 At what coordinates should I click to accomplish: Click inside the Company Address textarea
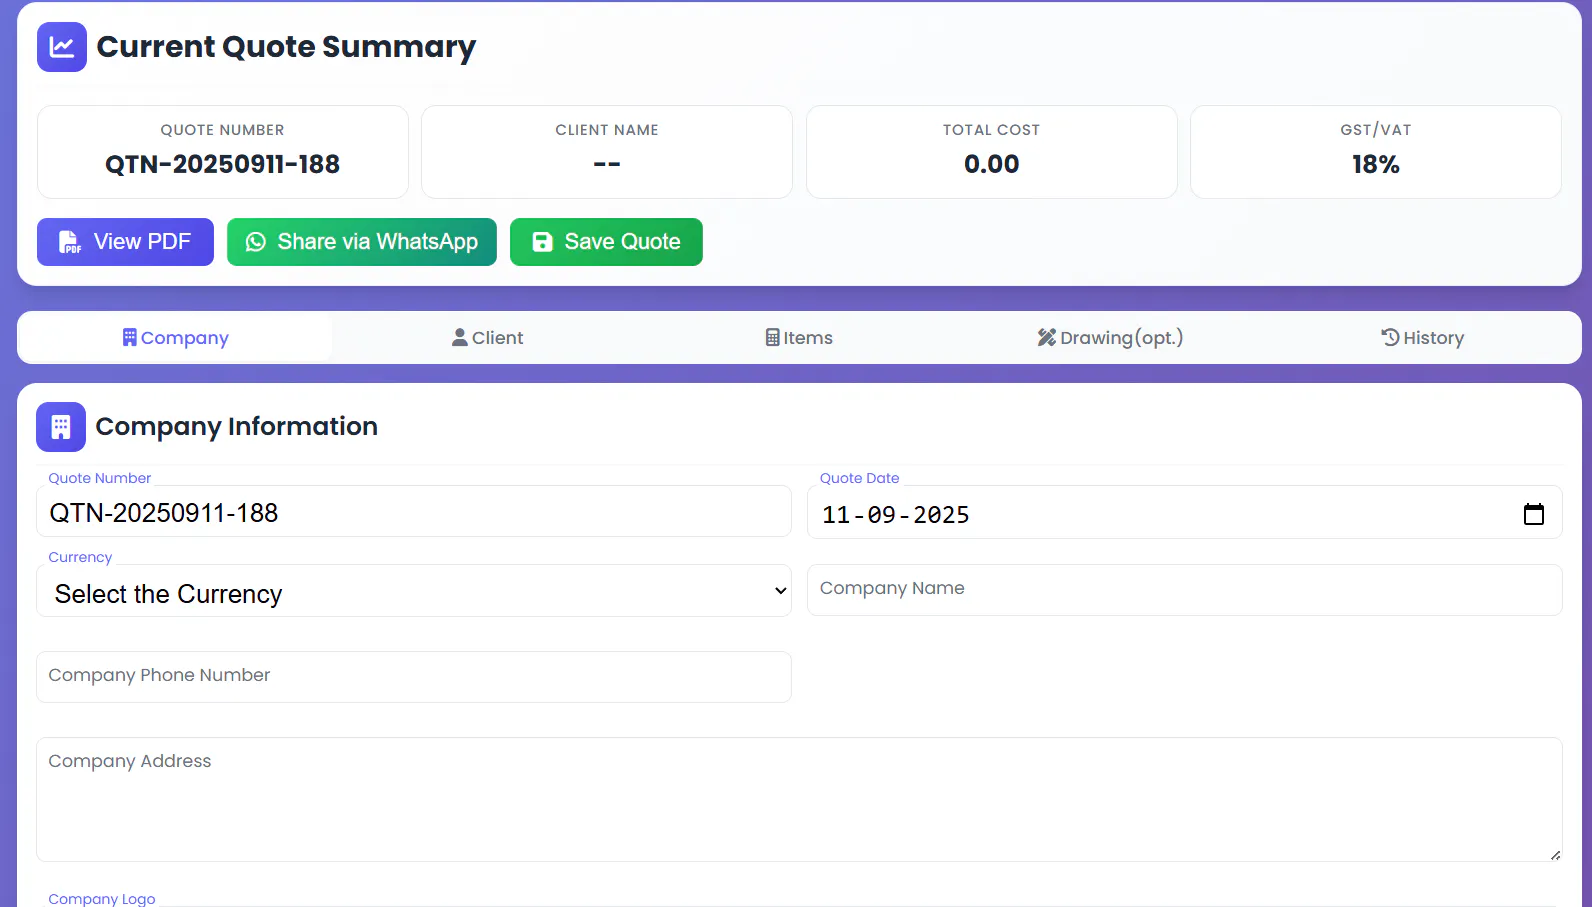799,800
